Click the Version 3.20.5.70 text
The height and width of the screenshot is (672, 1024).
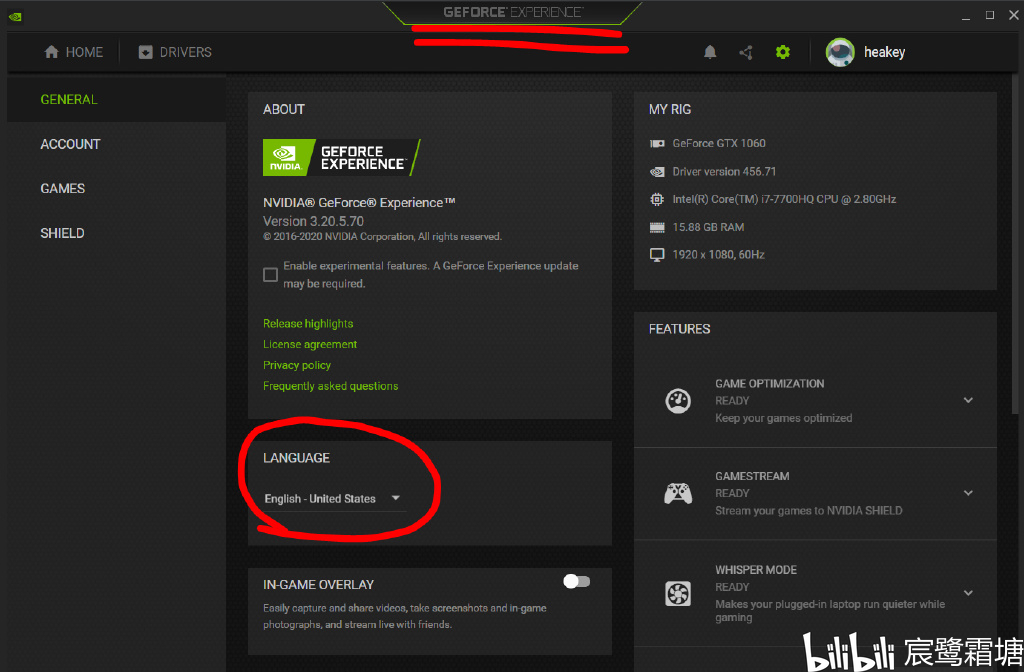(x=313, y=221)
